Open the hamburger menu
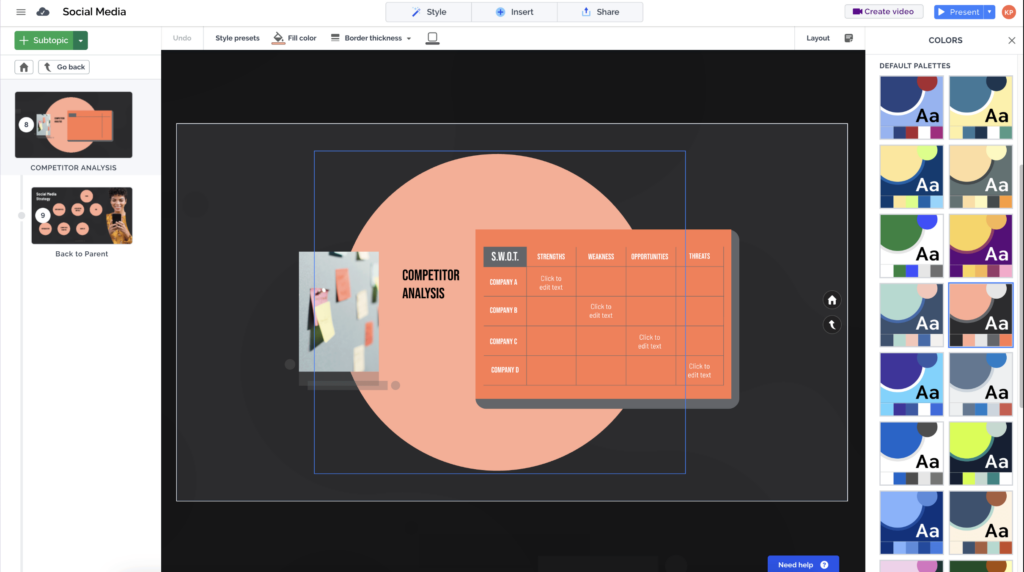This screenshot has width=1024, height=572. (21, 12)
